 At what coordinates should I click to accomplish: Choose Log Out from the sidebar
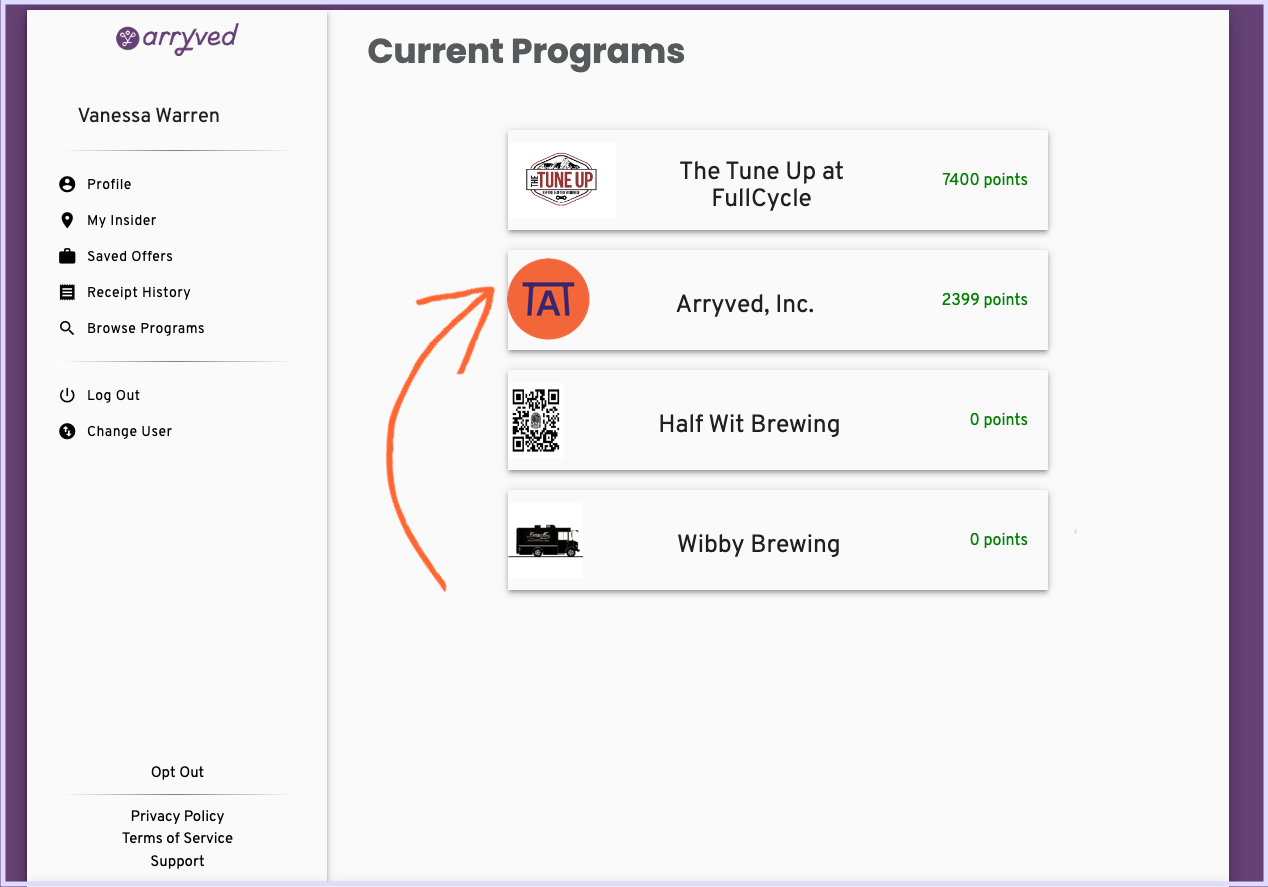[x=114, y=395]
